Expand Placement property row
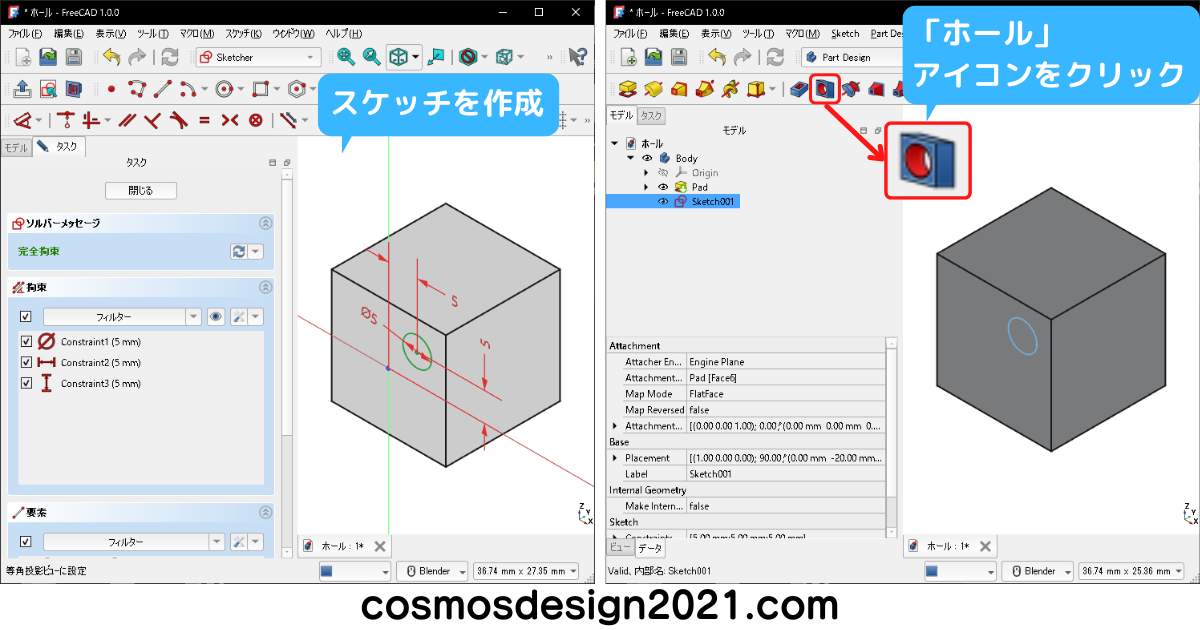This screenshot has height=630, width=1200. tap(615, 458)
